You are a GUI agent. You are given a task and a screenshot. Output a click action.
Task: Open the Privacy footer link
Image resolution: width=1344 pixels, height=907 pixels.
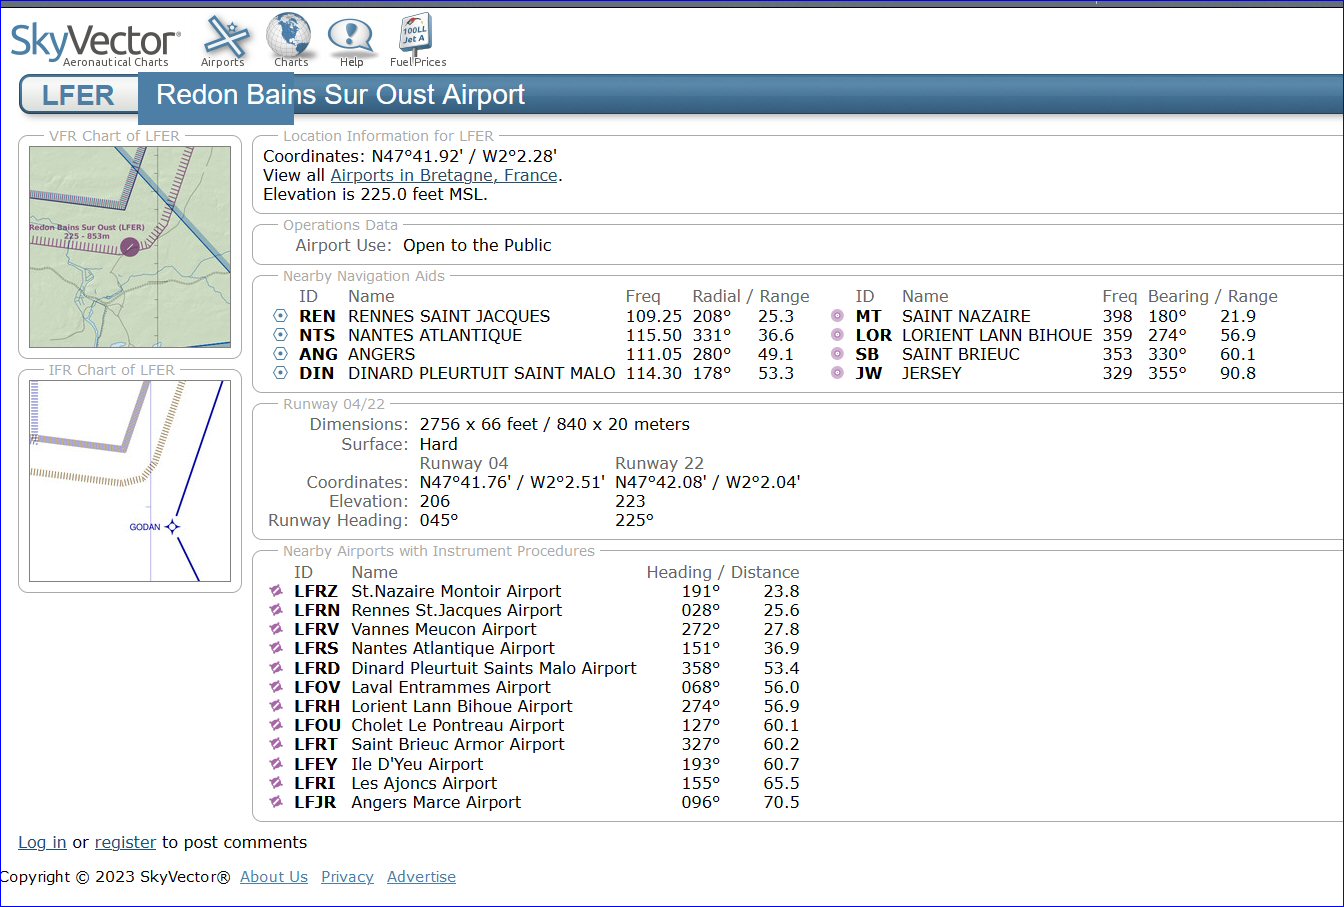[347, 877]
